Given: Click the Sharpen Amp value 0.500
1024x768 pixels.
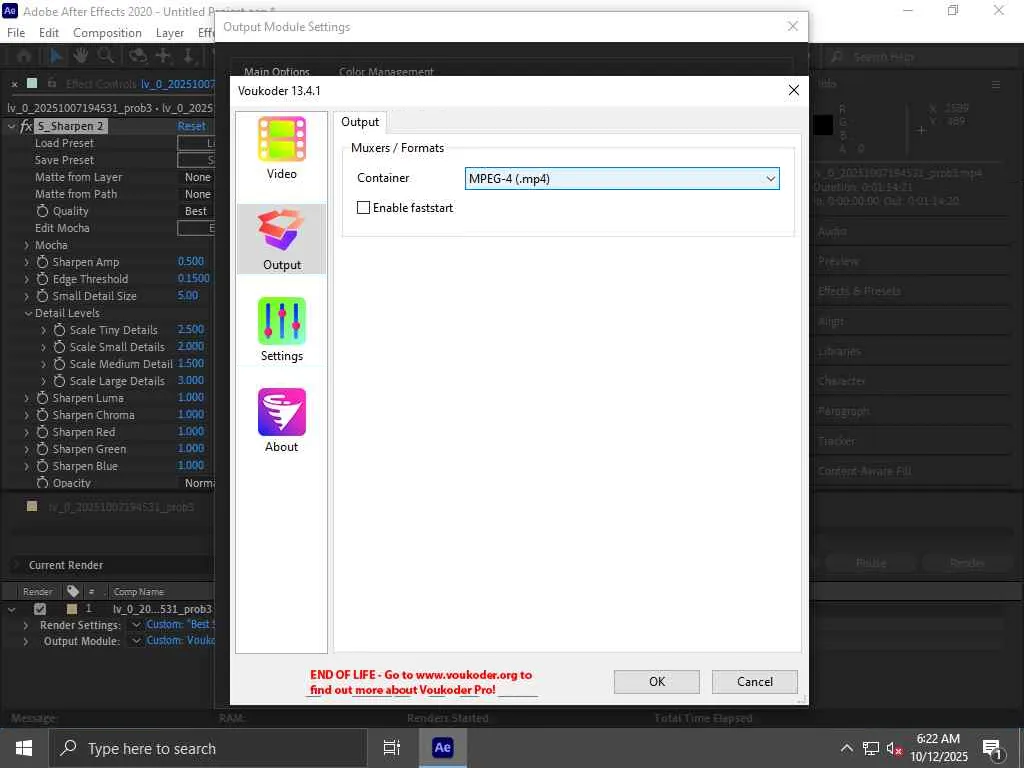Looking at the screenshot, I should click(191, 261).
